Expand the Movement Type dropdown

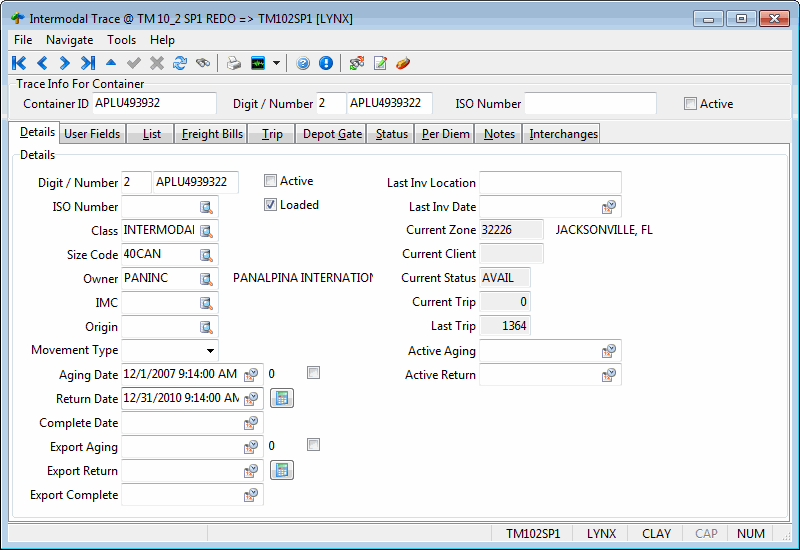[210, 351]
